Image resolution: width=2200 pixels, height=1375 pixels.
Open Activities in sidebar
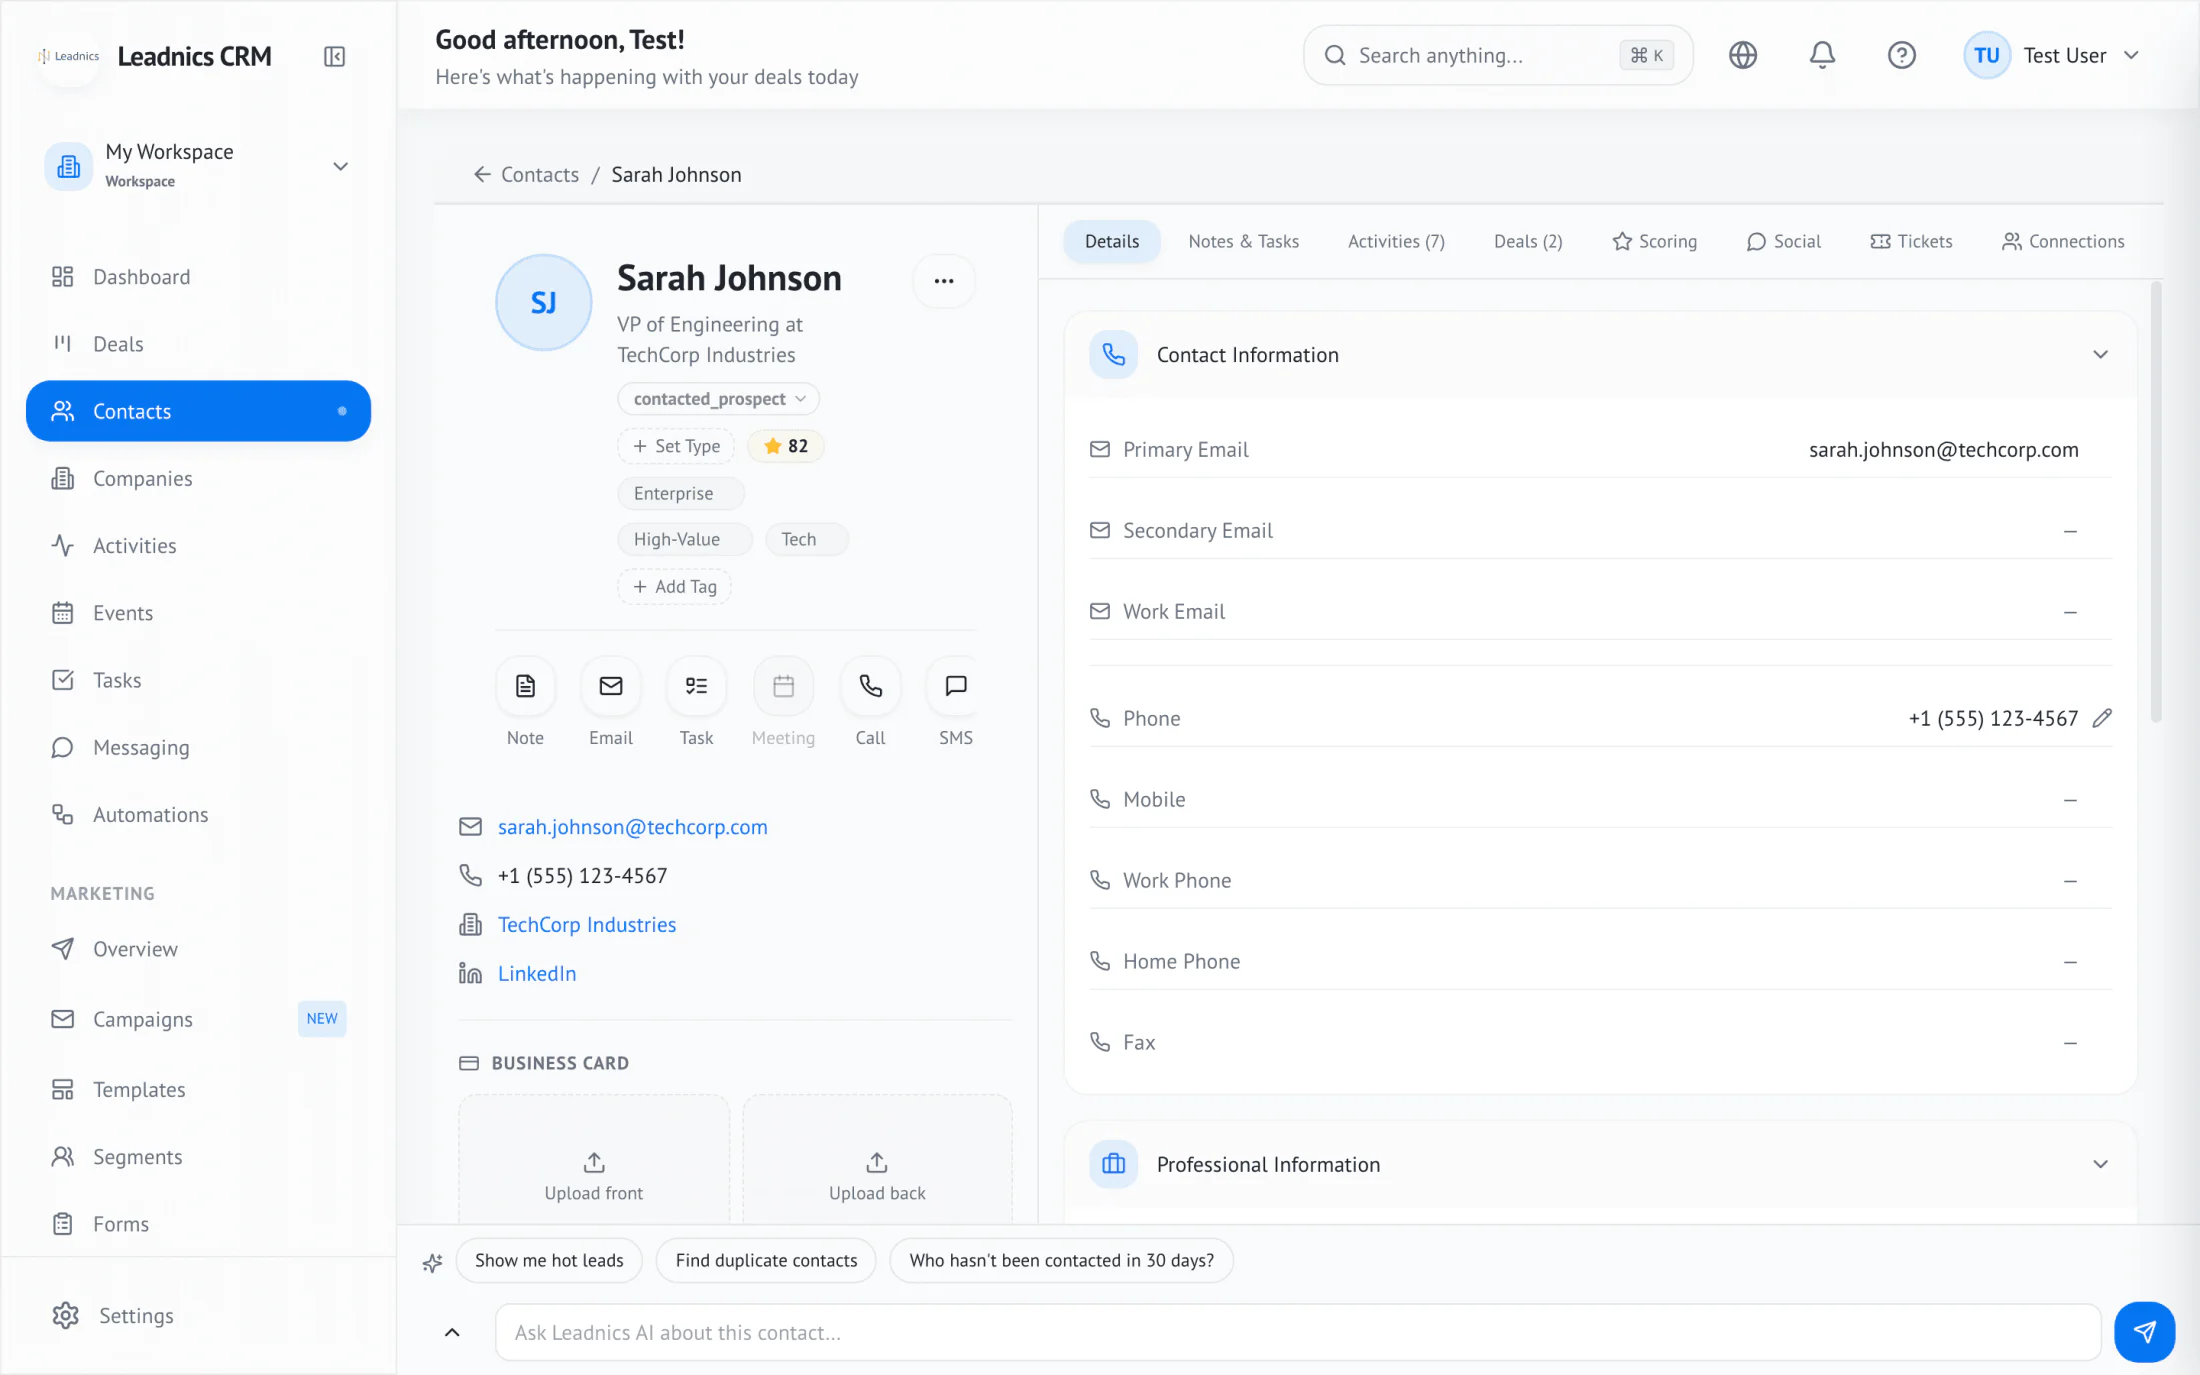[198, 545]
